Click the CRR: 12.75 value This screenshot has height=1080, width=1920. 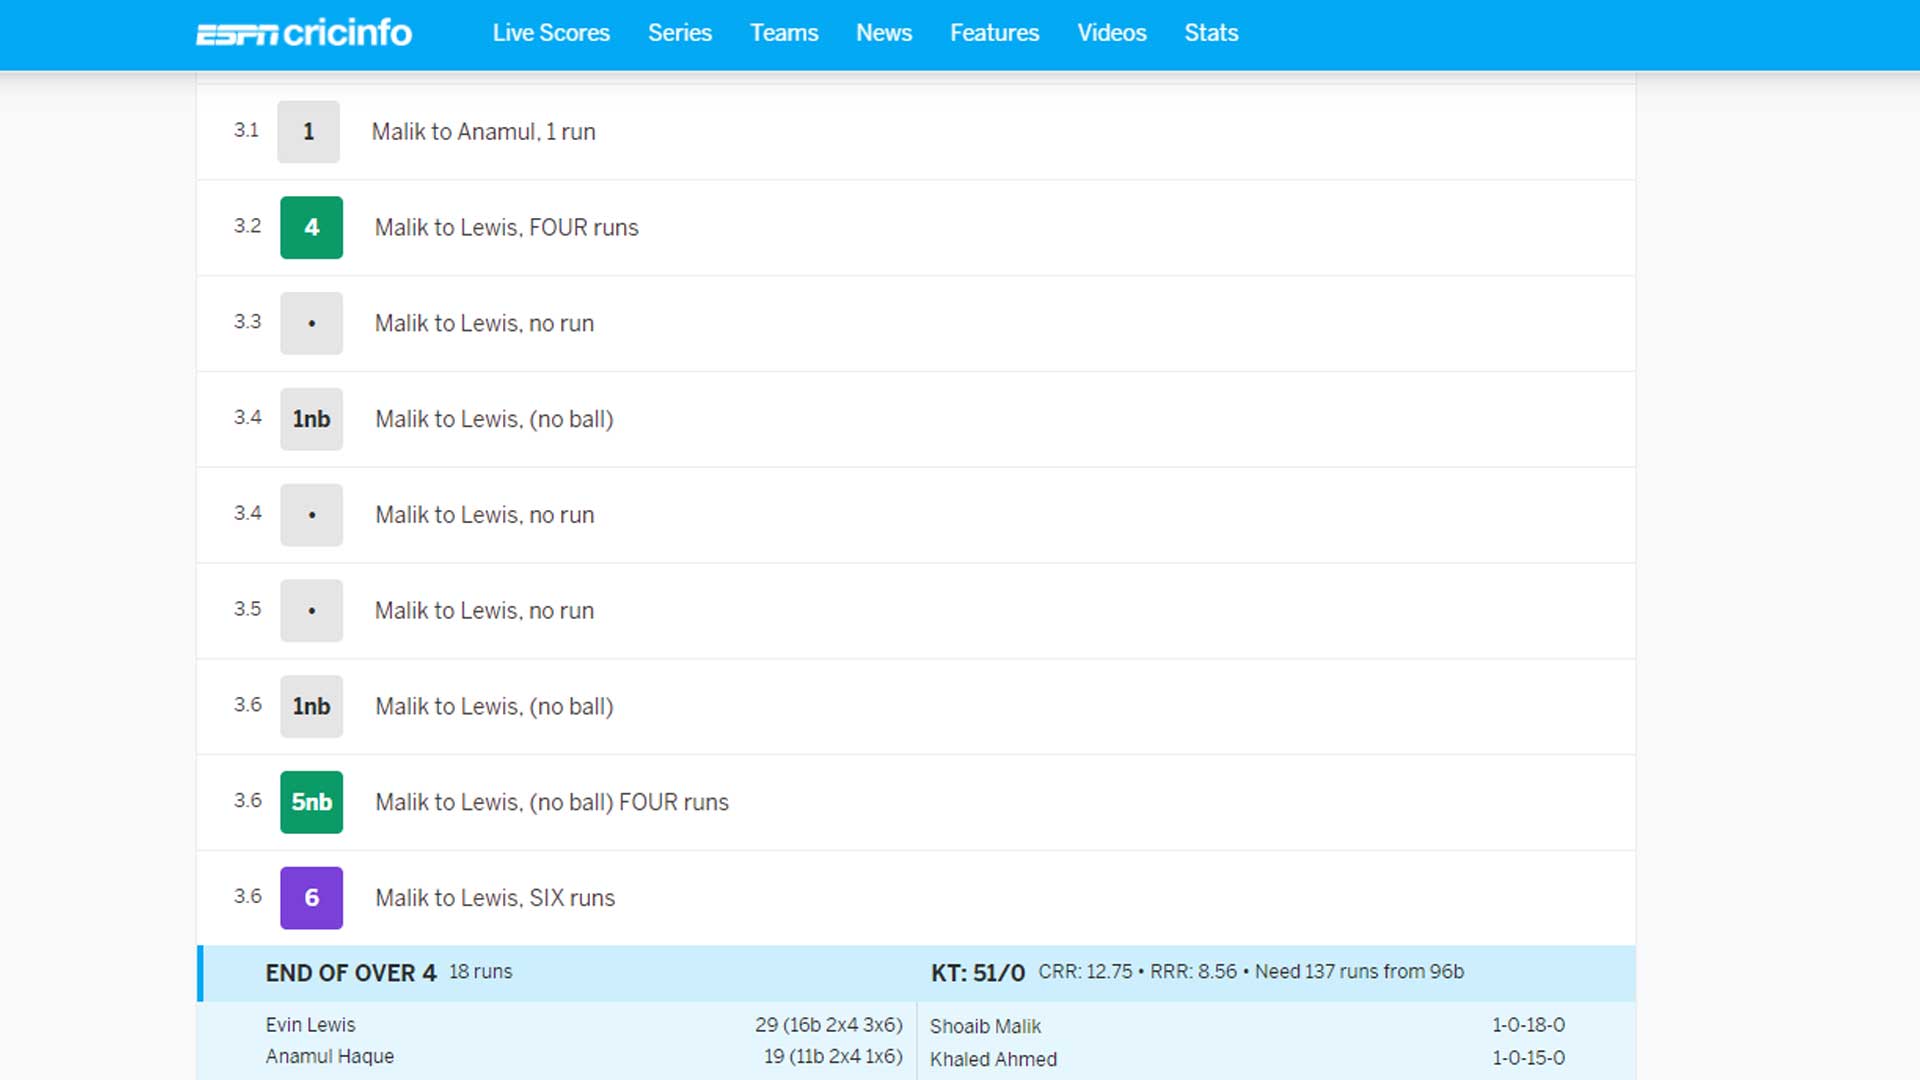(1085, 972)
